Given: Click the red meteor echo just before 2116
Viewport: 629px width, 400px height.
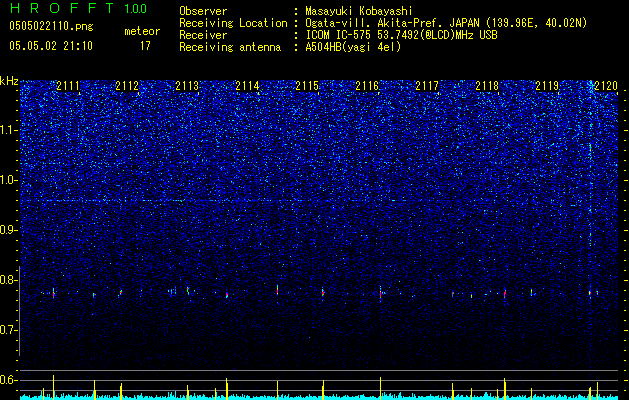Looking at the screenshot, I should (x=380, y=293).
